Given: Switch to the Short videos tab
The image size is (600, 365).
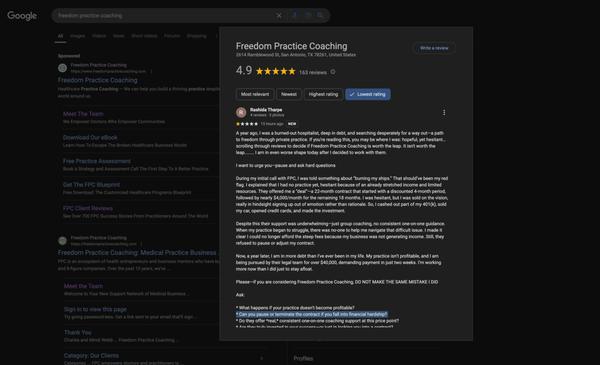Looking at the screenshot, I should click(144, 36).
